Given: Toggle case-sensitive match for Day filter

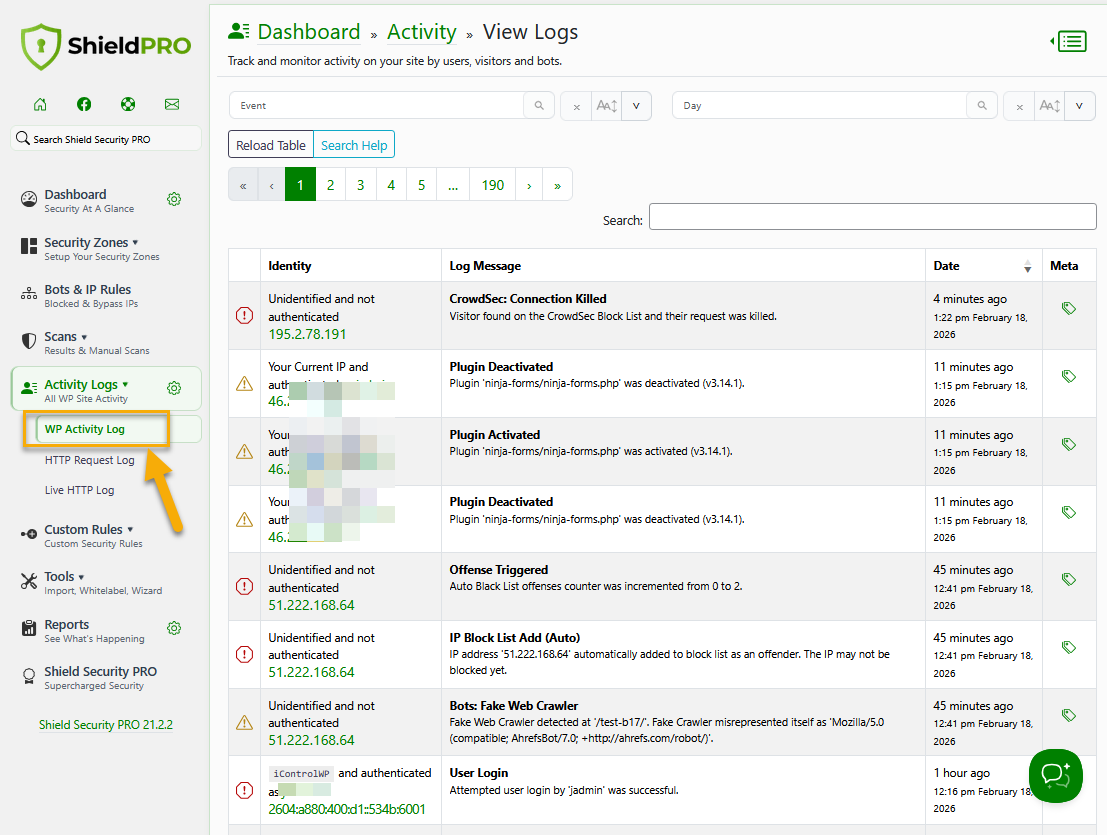Looking at the screenshot, I should tap(1049, 106).
